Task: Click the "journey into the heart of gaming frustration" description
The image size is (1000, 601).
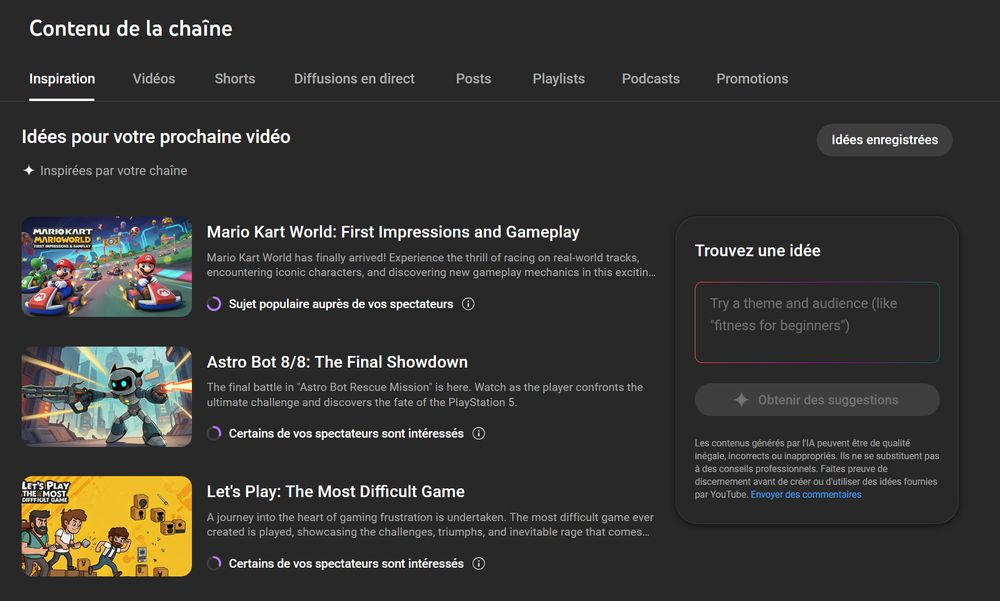Action: (x=430, y=524)
